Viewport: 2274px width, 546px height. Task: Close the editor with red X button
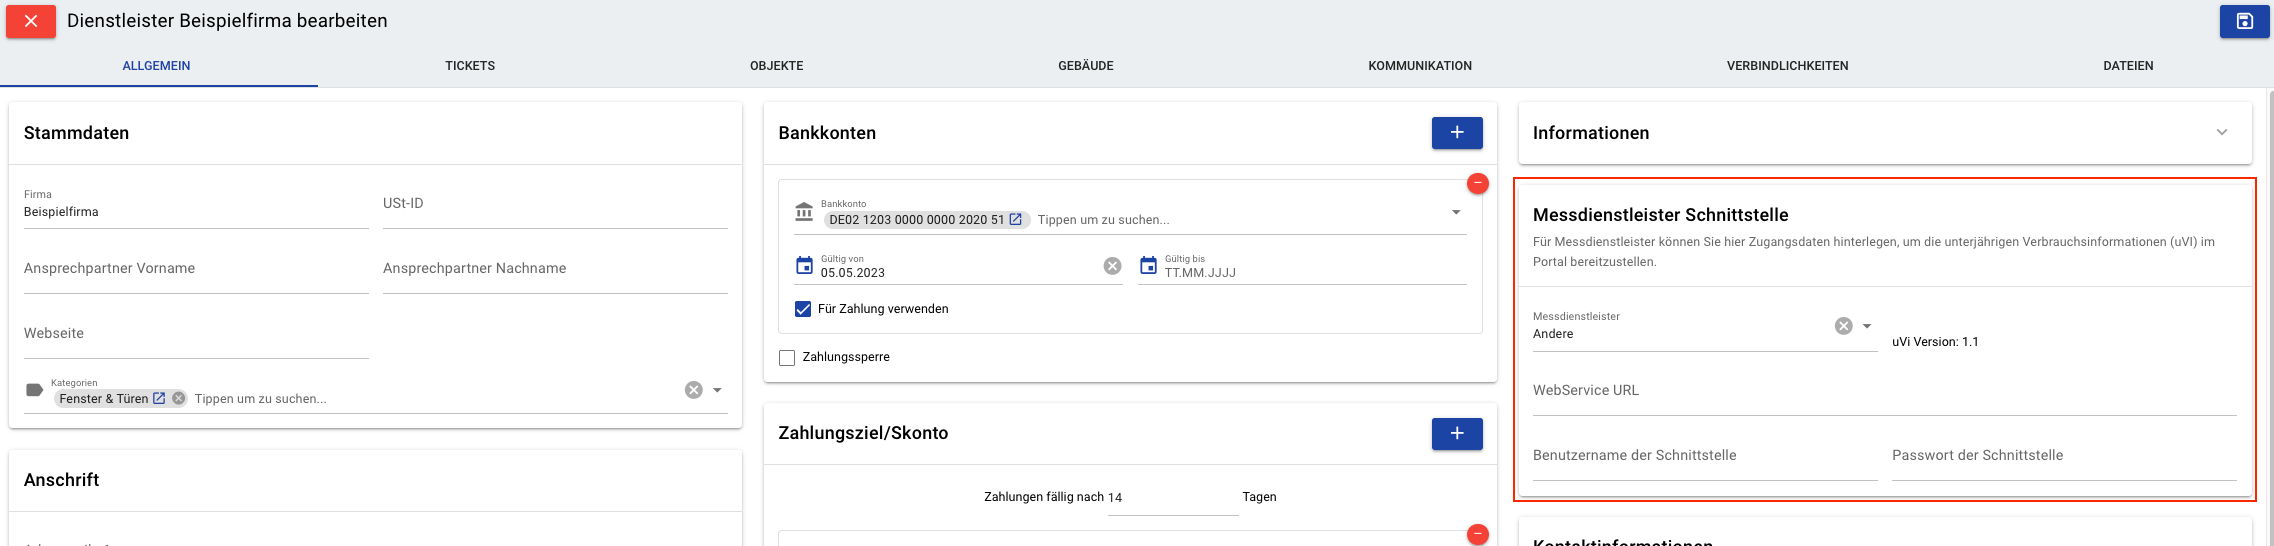tap(31, 21)
